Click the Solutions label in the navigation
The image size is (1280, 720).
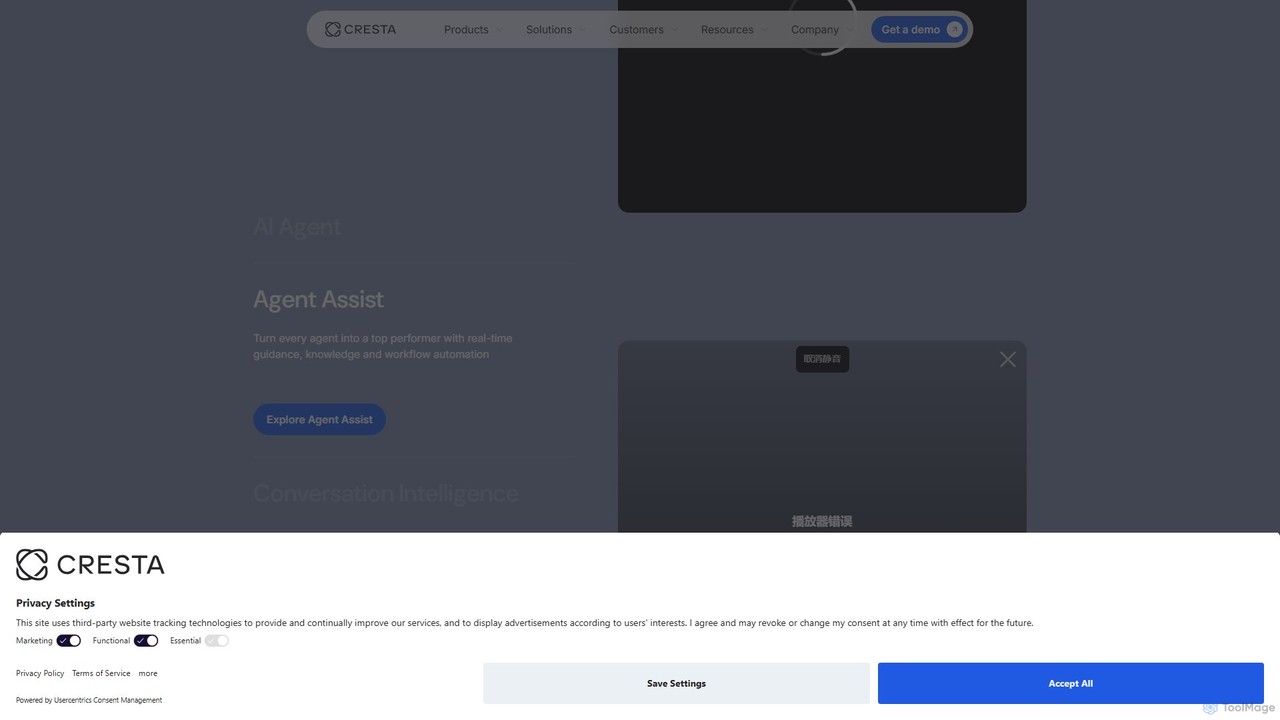549,30
